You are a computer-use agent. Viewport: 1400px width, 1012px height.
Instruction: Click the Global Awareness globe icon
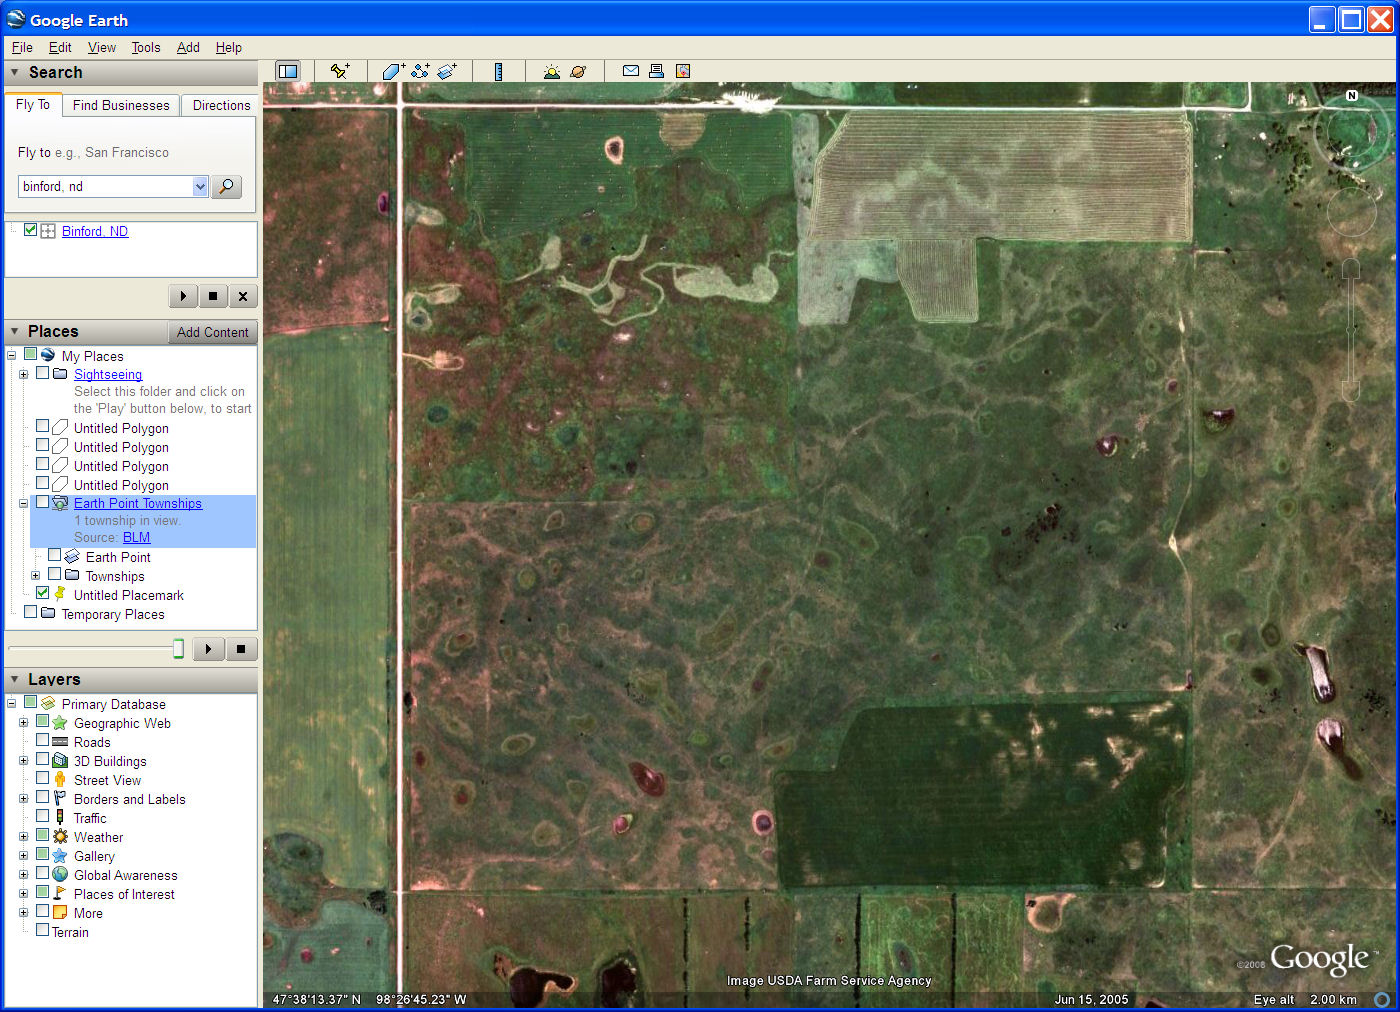coord(60,875)
